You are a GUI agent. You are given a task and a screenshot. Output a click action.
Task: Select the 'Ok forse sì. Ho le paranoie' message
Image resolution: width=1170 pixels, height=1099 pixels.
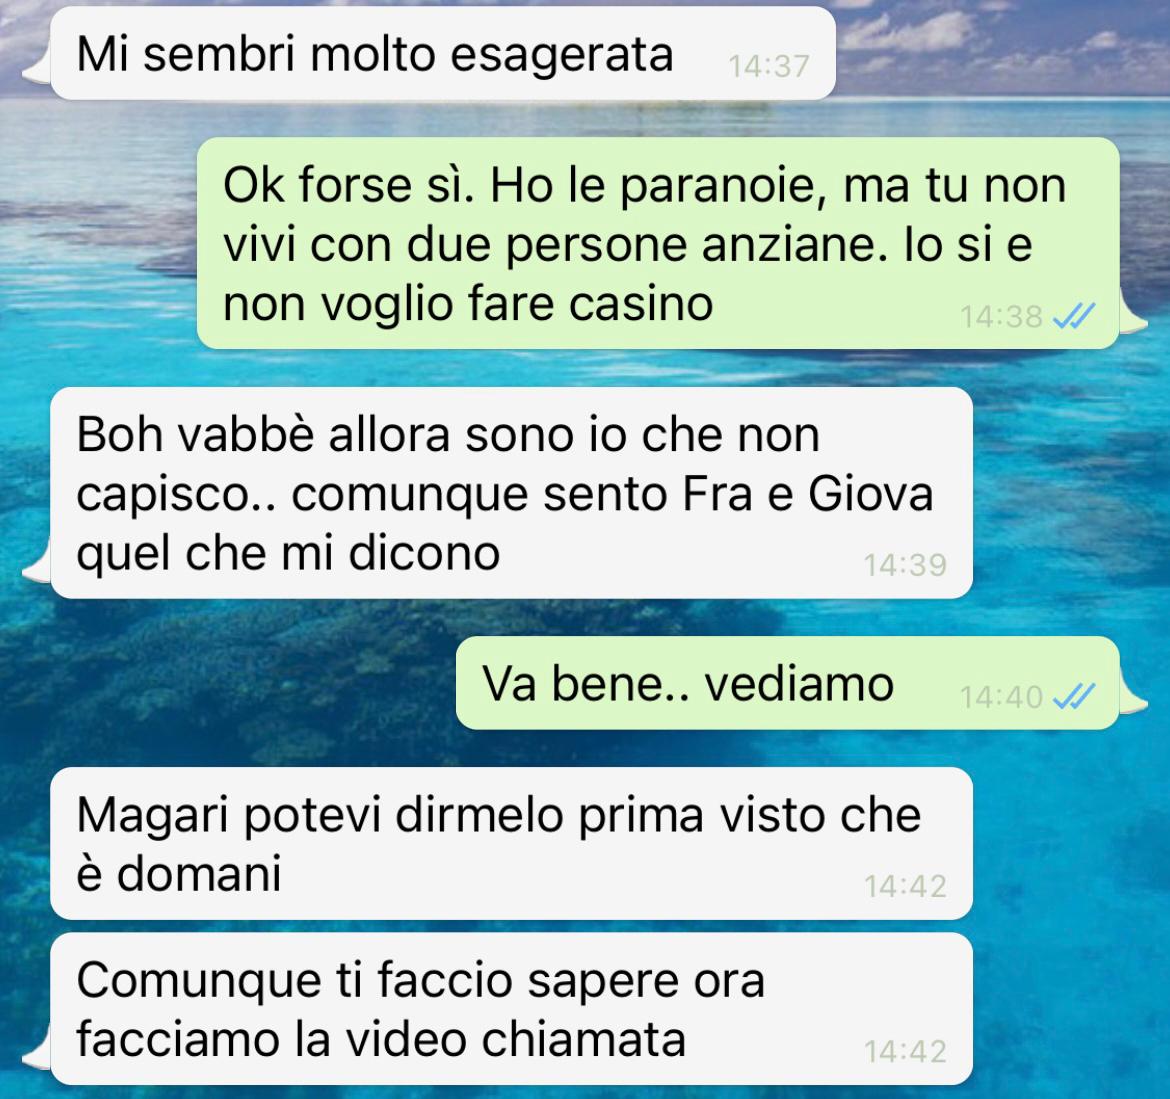657,243
